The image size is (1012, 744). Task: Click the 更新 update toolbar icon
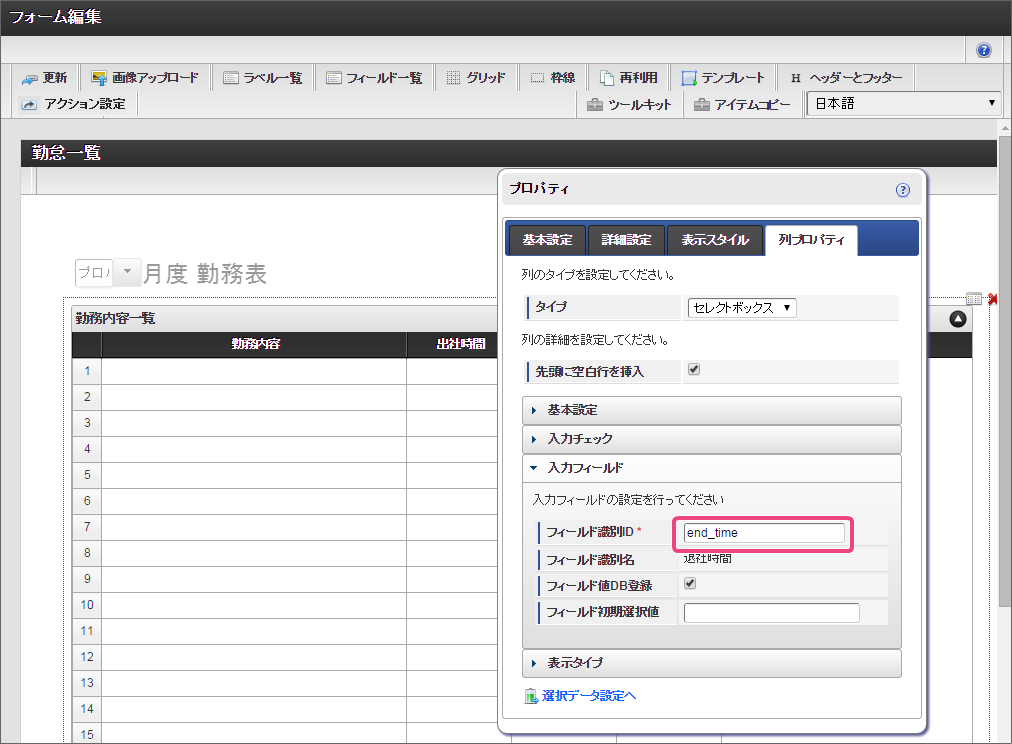(44, 78)
